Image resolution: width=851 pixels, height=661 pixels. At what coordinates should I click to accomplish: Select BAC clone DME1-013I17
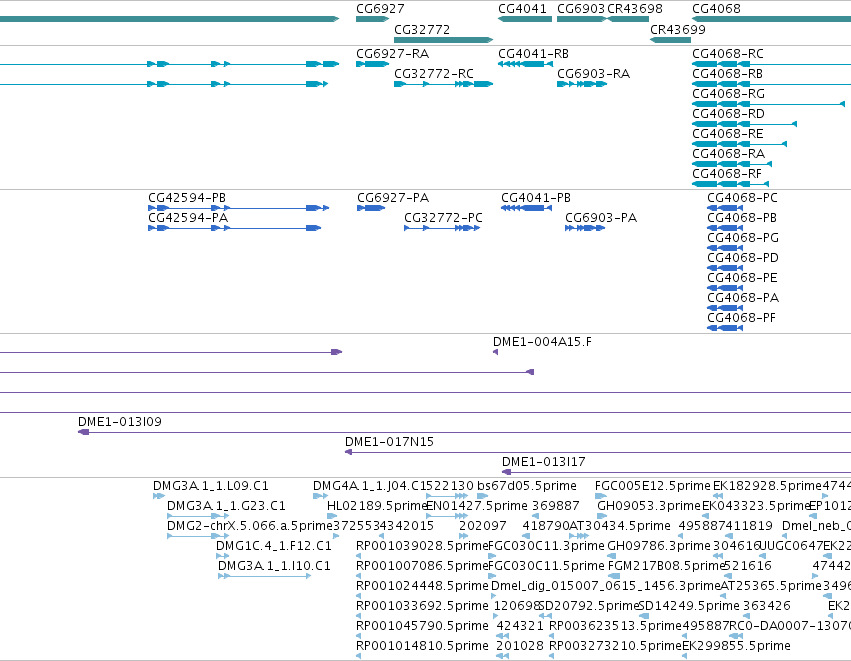click(676, 472)
